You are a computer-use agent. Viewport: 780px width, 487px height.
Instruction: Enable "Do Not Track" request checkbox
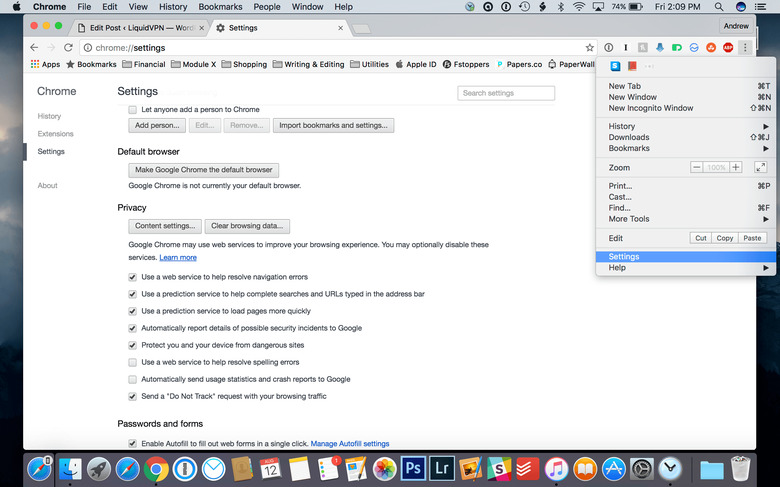coord(133,397)
